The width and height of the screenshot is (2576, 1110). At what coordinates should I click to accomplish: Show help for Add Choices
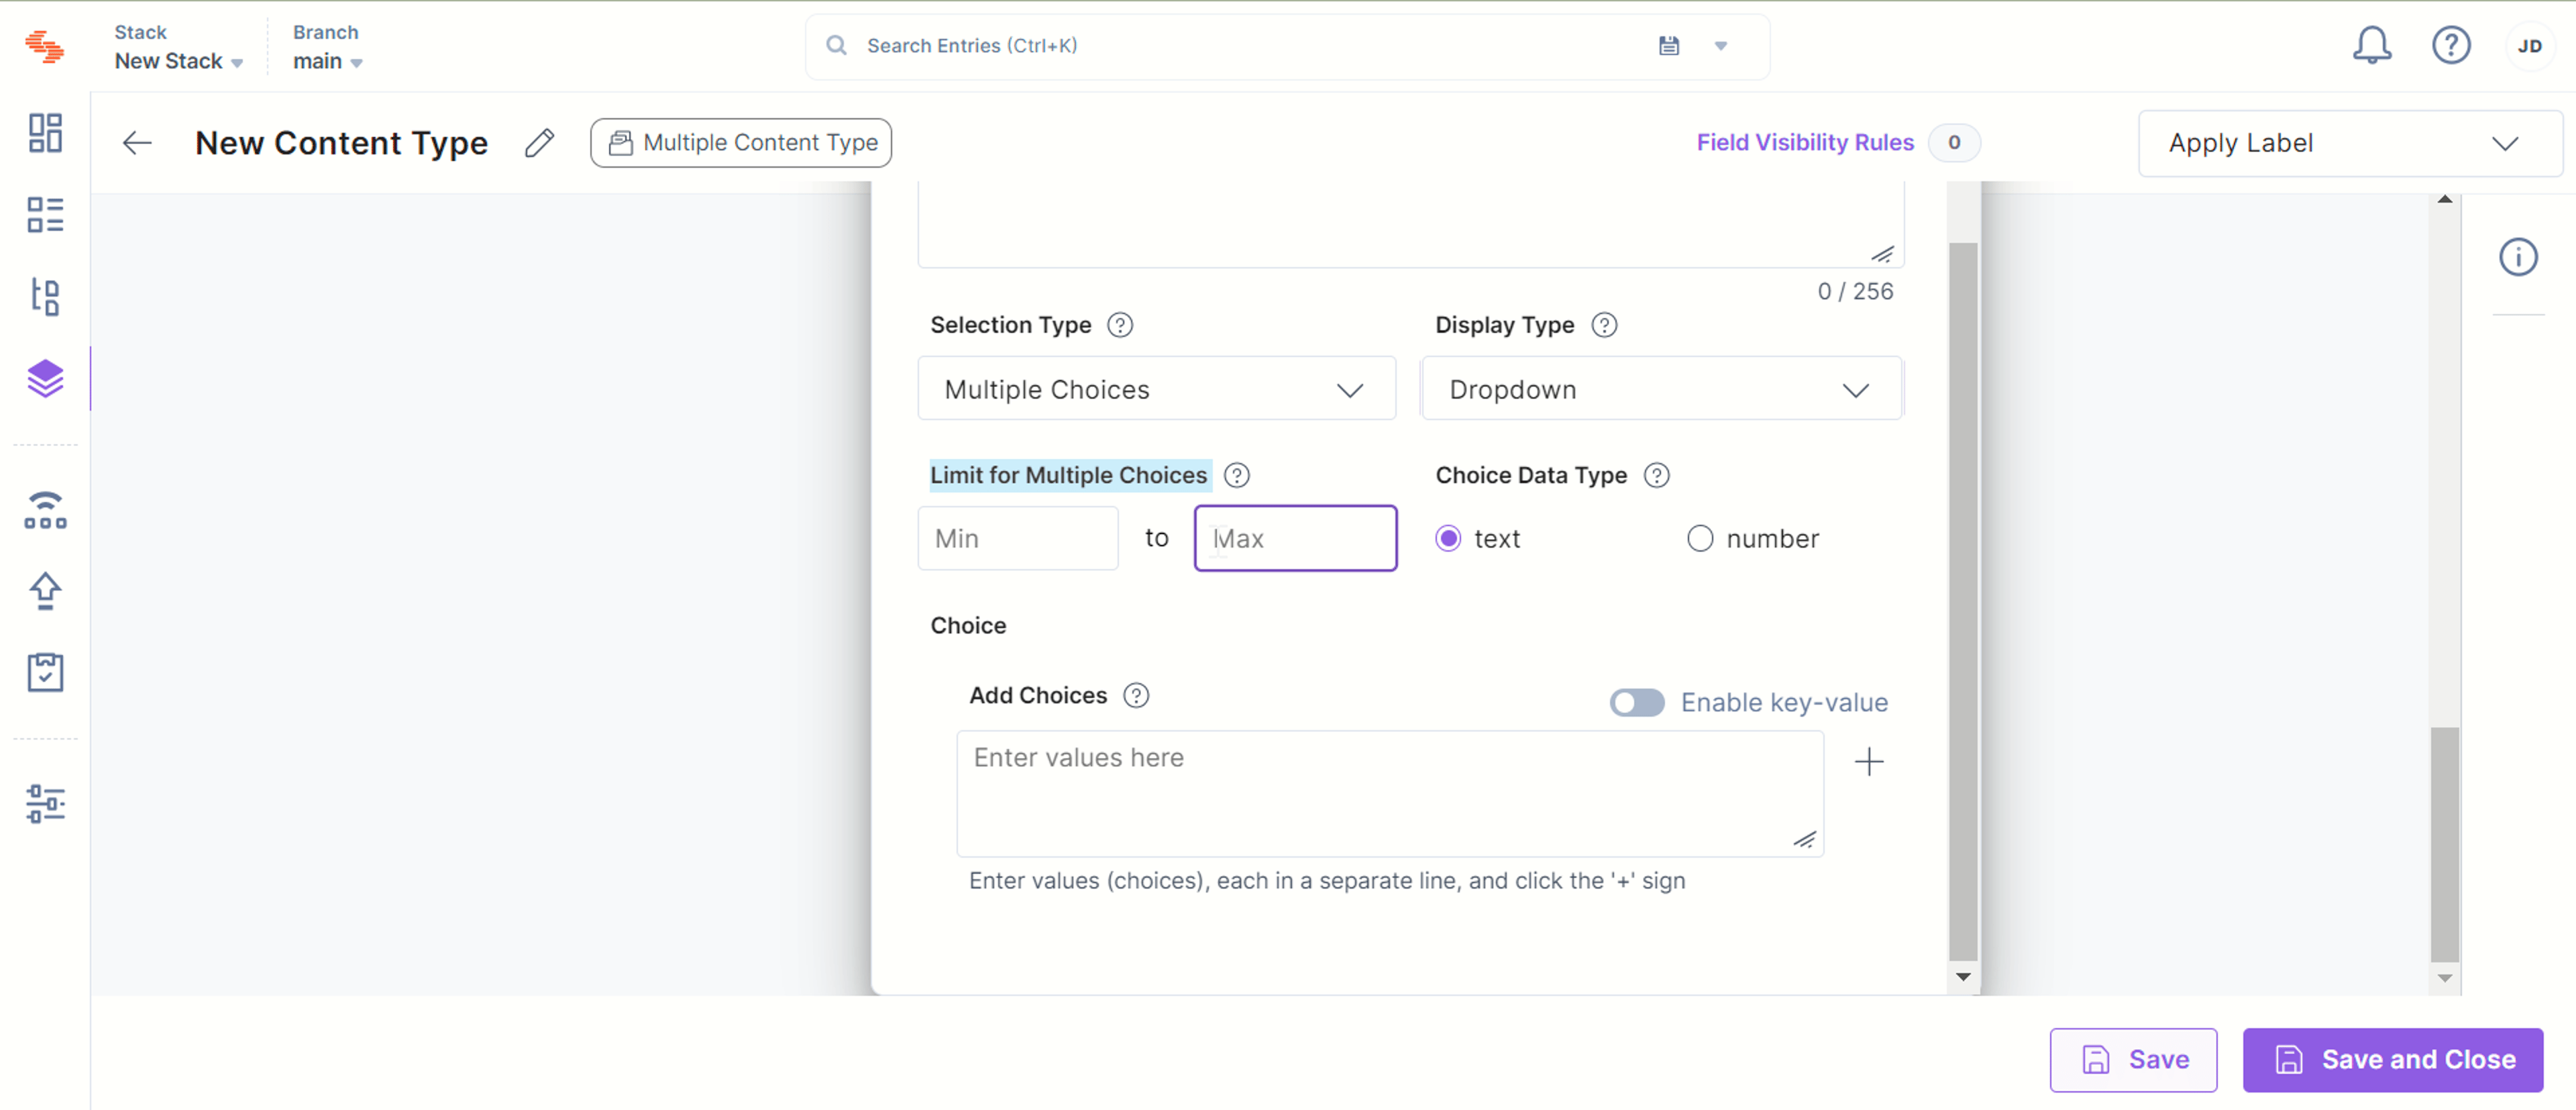[x=1136, y=695]
